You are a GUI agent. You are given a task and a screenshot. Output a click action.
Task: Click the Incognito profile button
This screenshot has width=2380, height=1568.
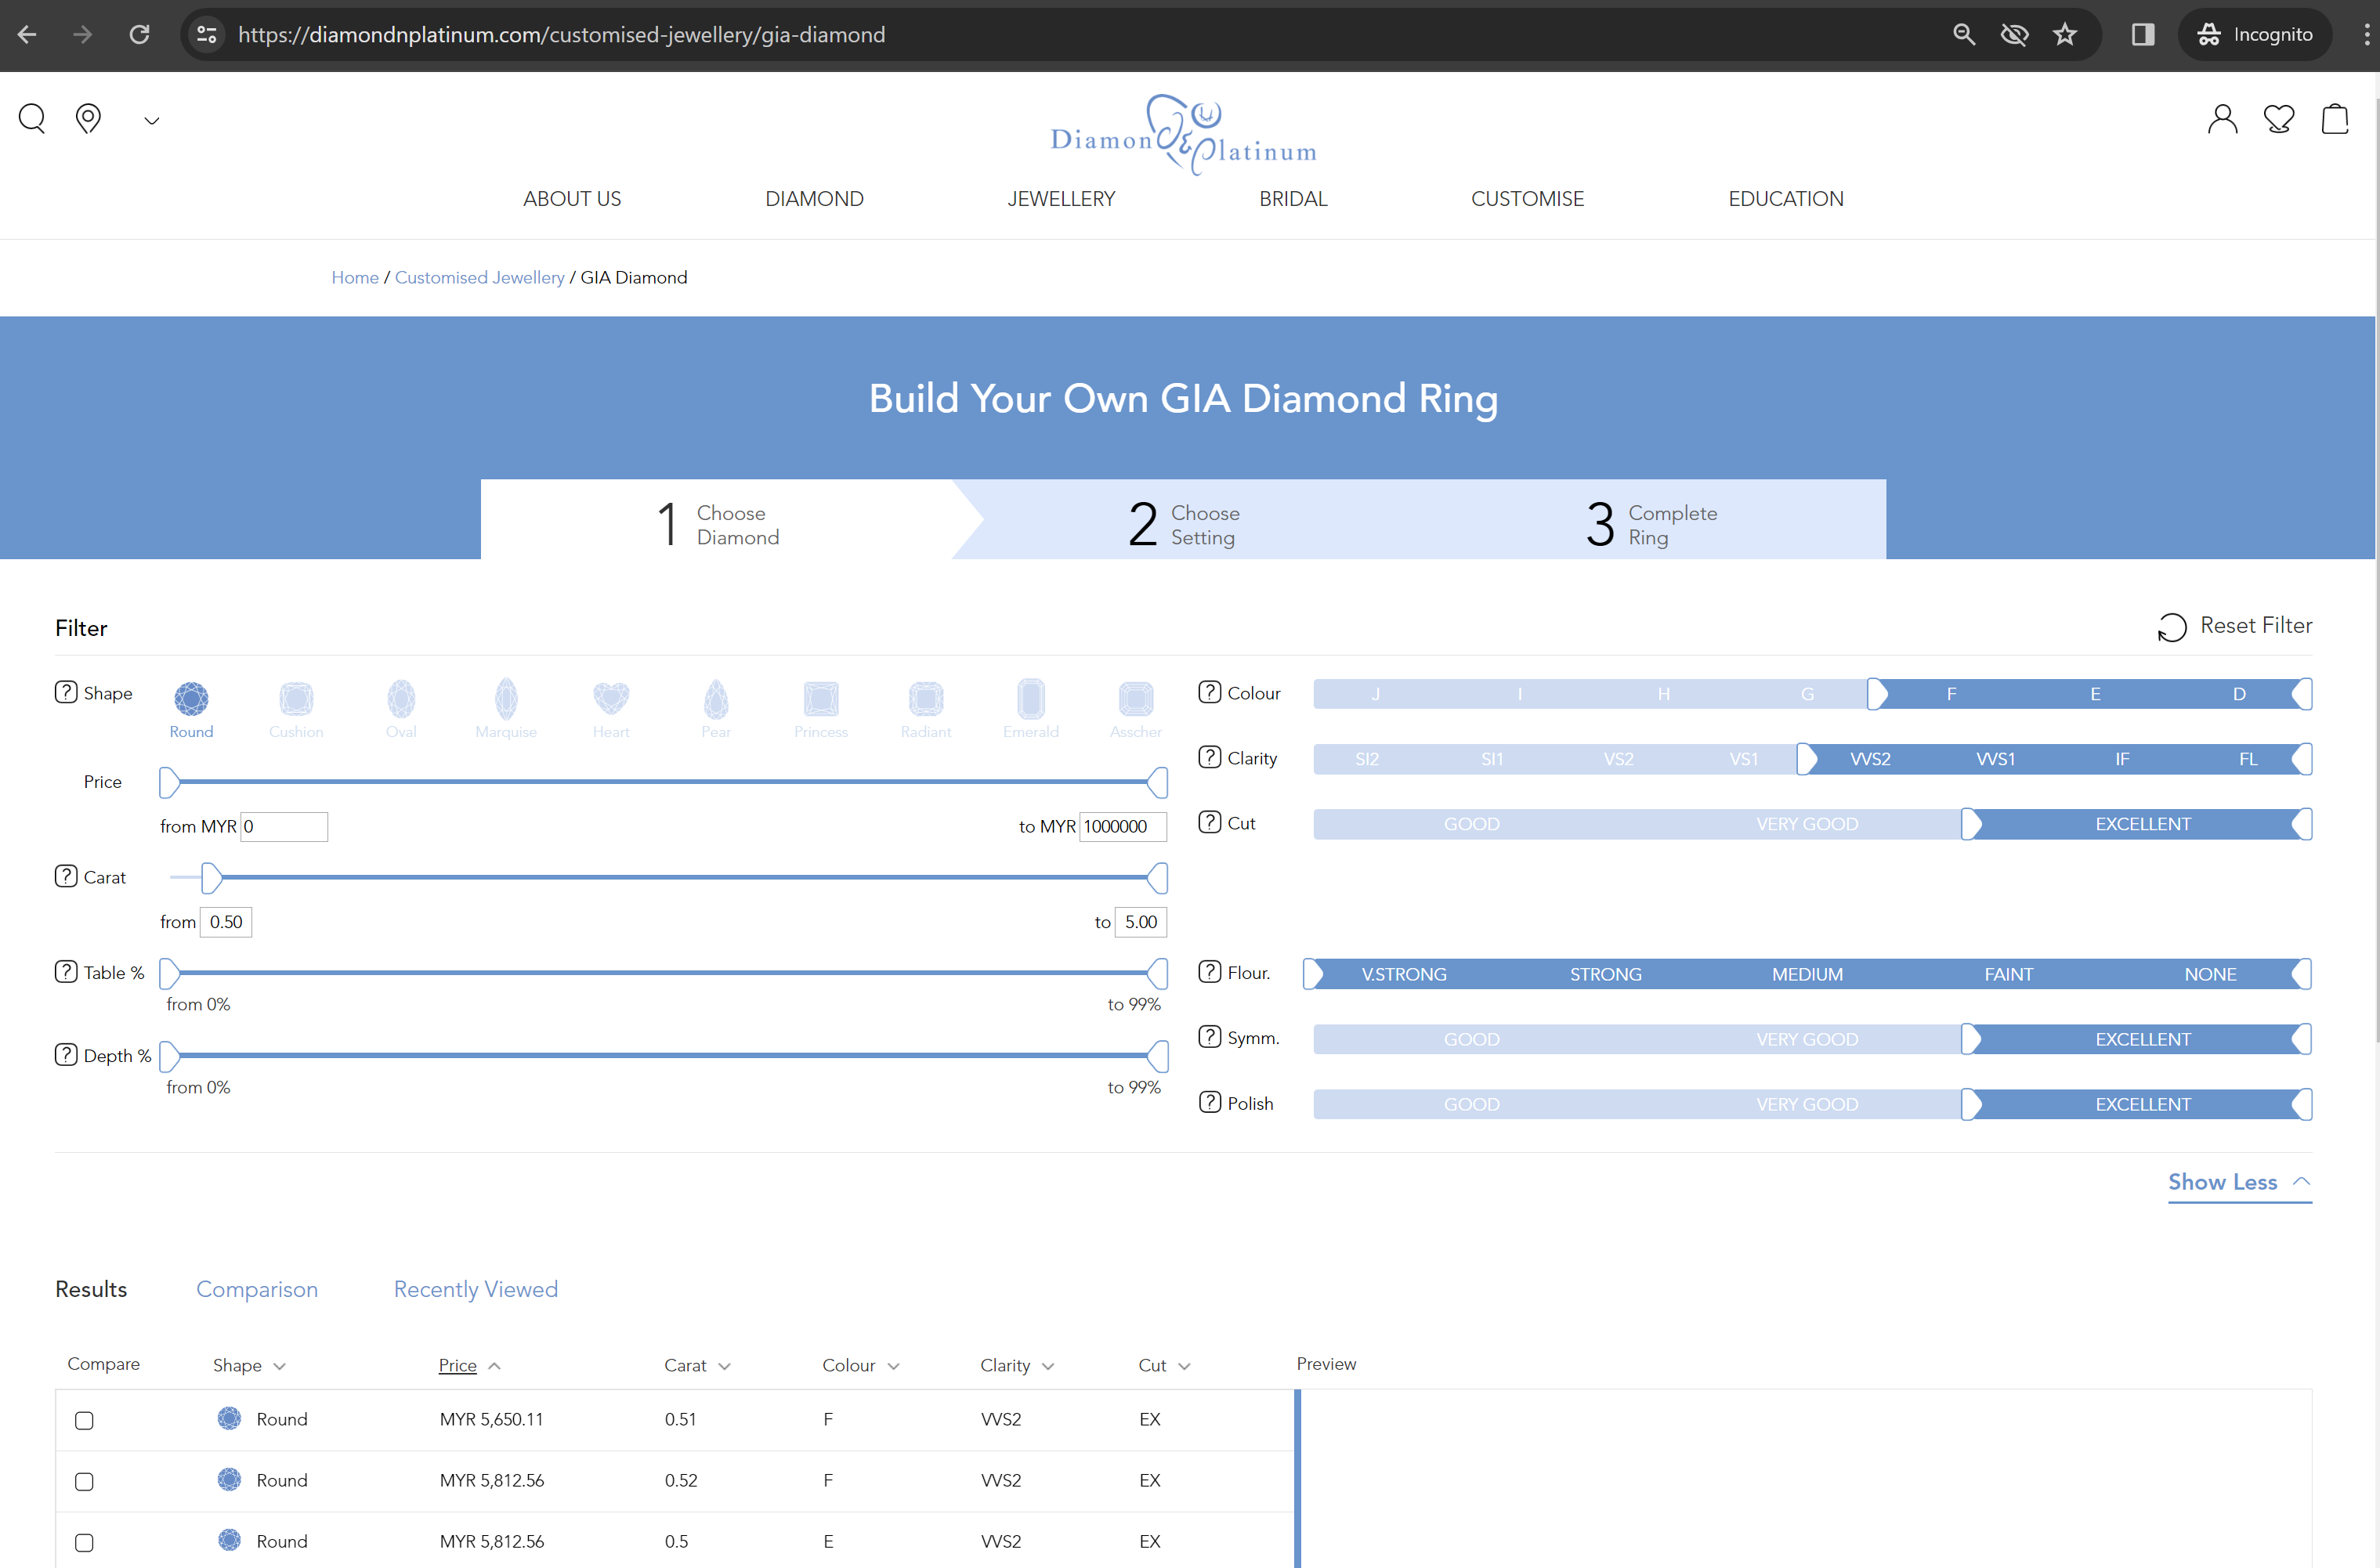coord(2255,35)
